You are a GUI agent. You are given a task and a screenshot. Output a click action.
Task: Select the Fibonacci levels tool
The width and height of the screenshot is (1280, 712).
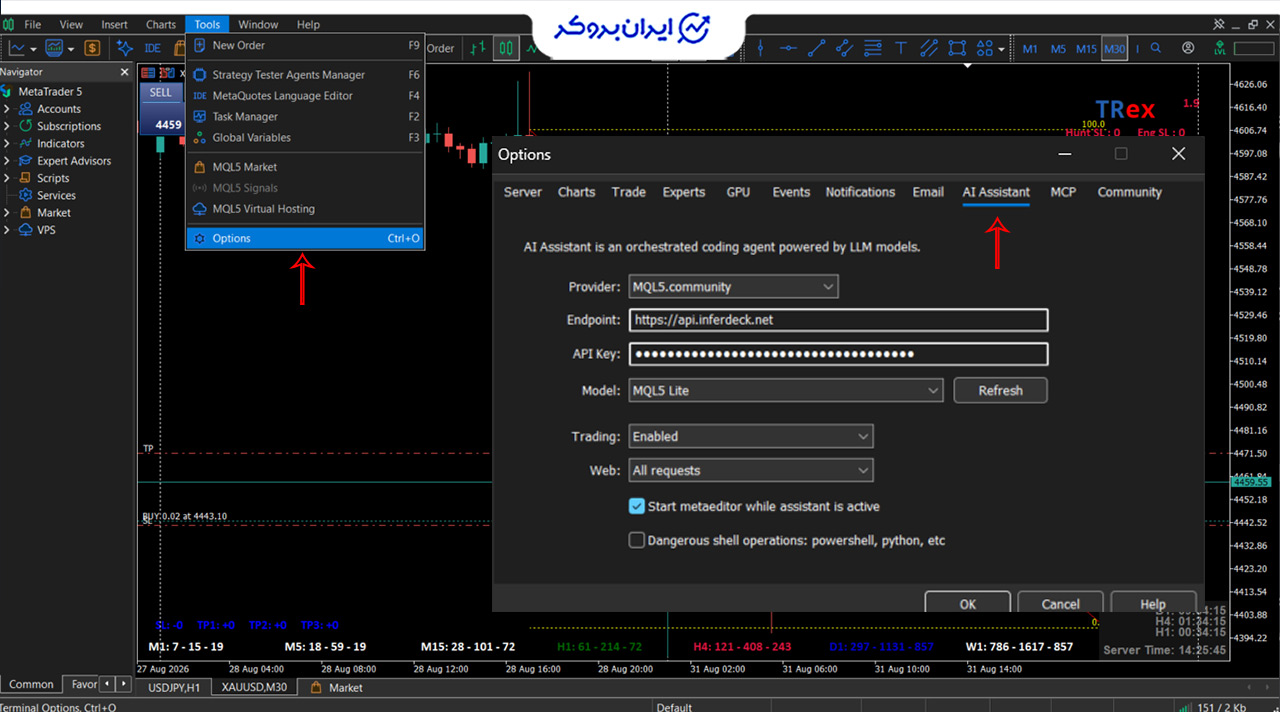(x=873, y=48)
